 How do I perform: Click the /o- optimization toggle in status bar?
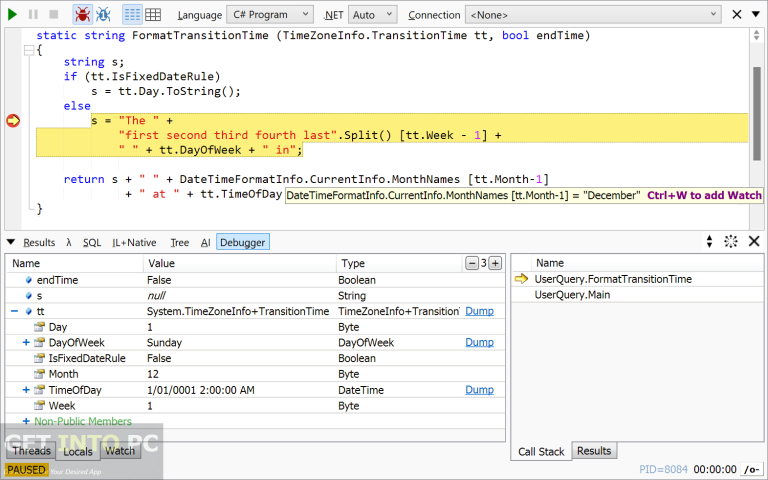click(751, 470)
